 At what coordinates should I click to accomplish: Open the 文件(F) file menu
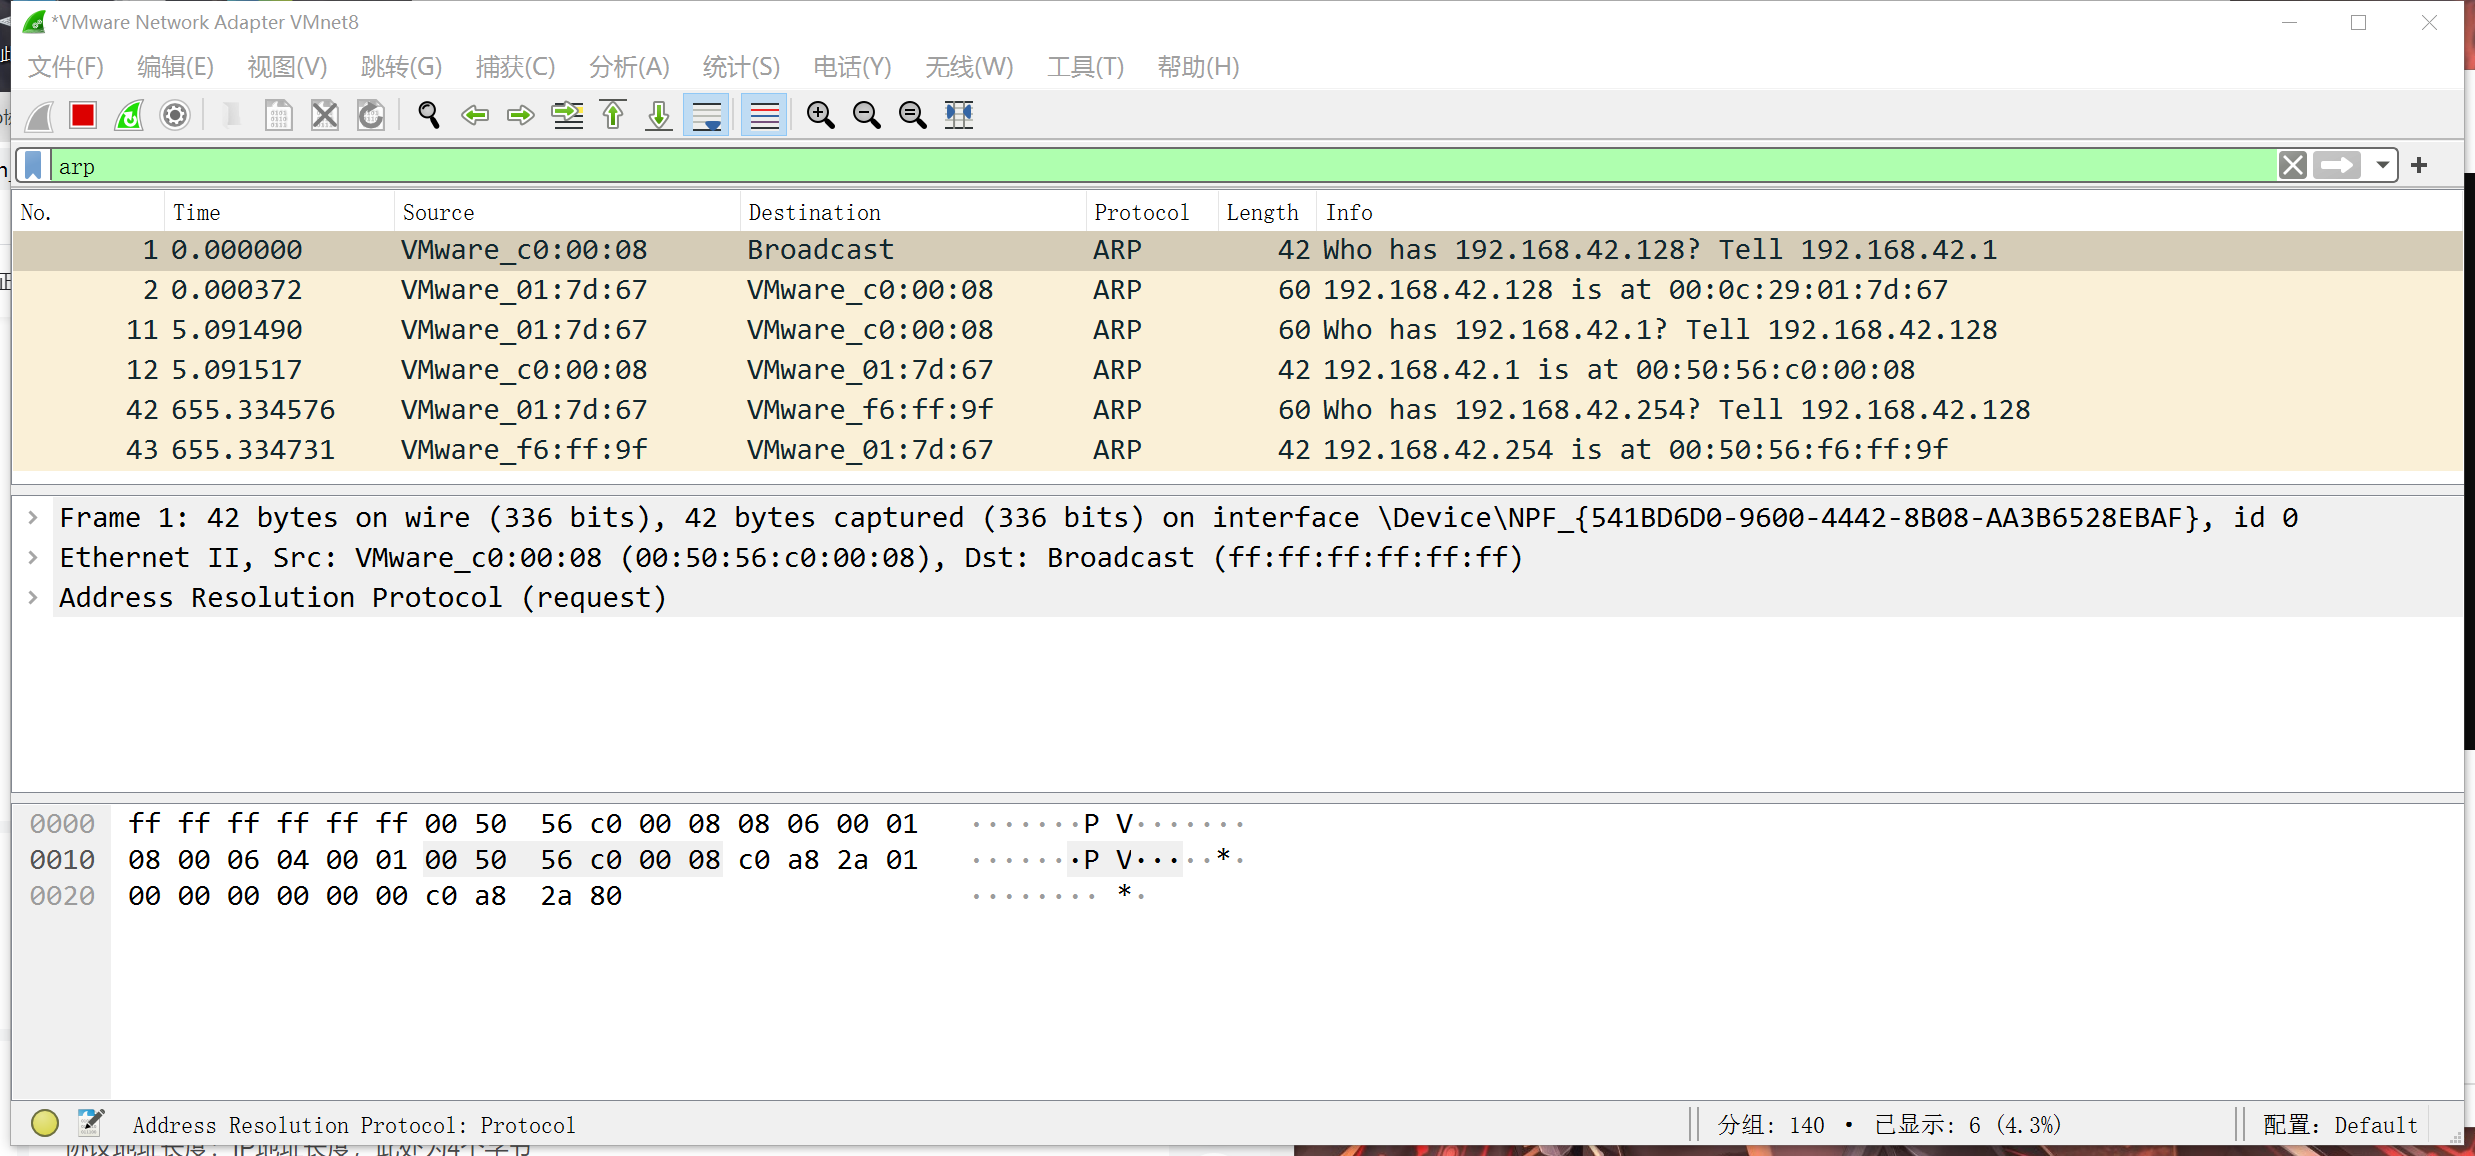click(65, 66)
